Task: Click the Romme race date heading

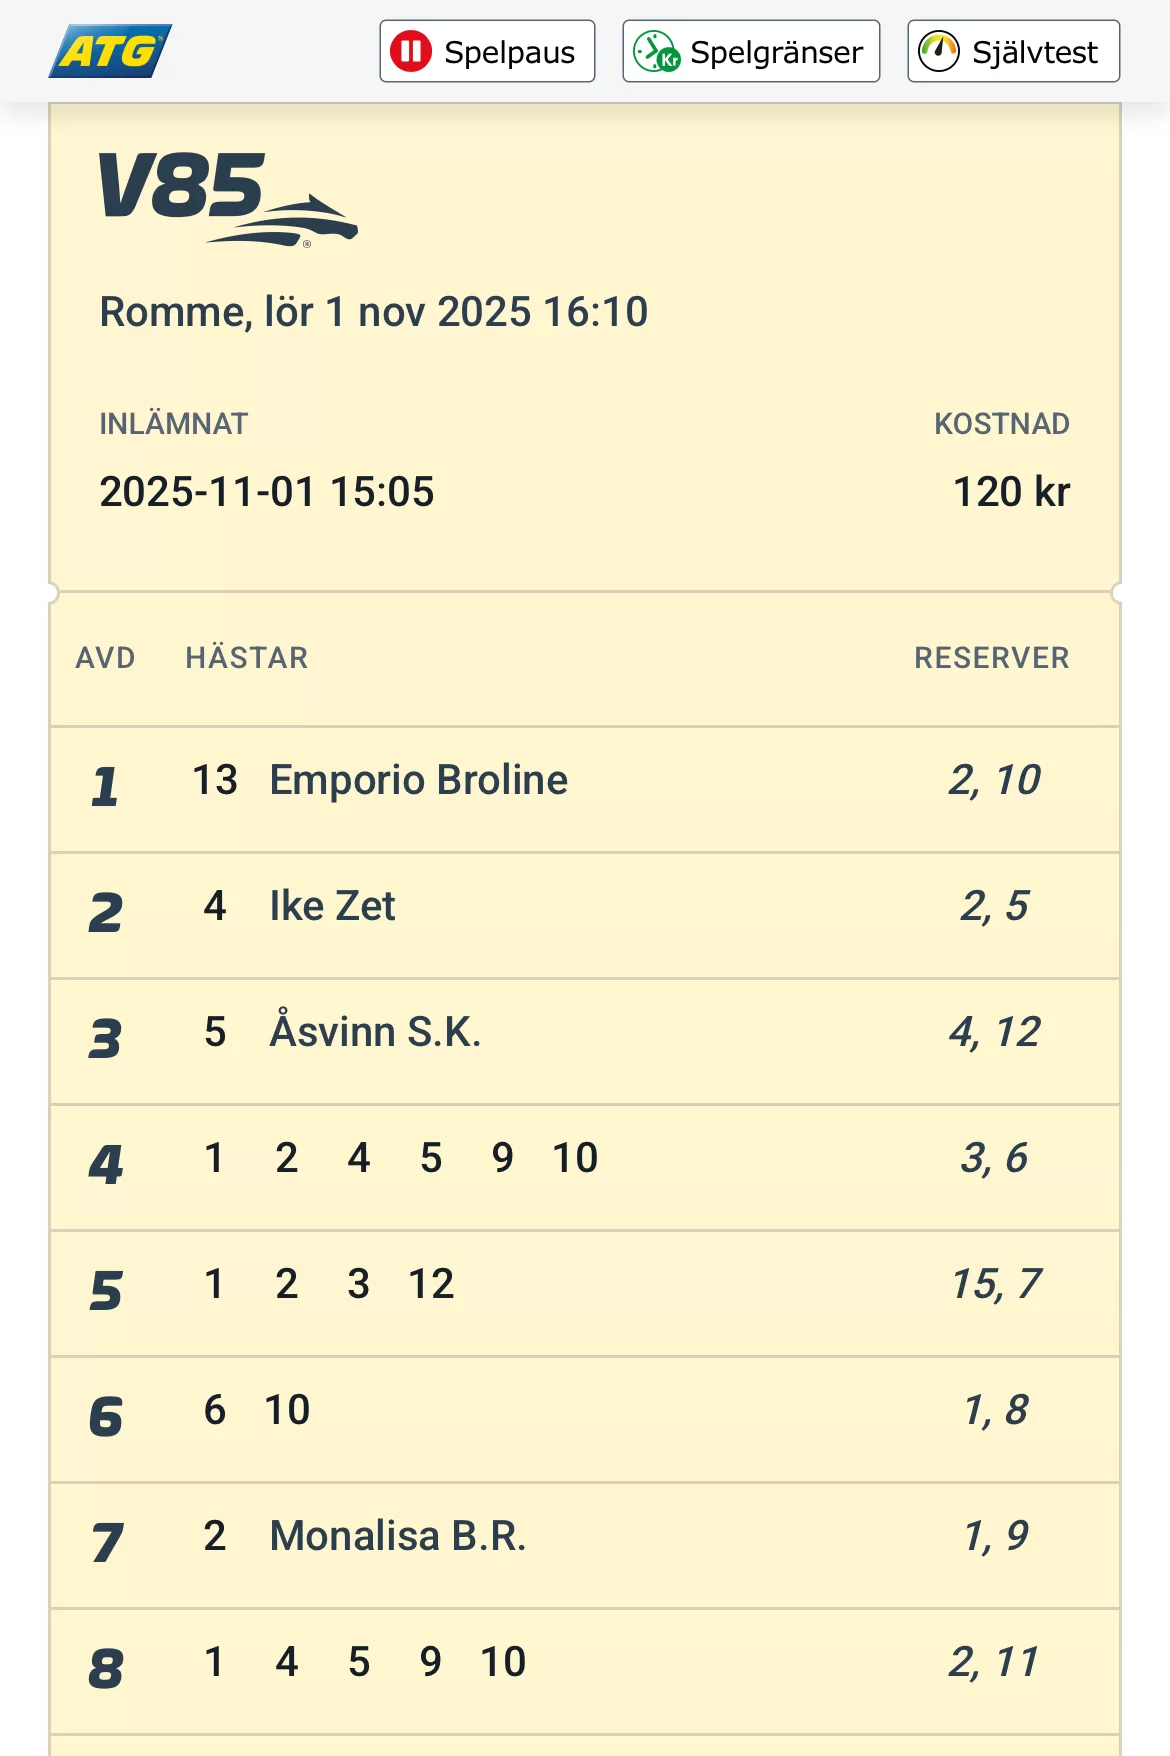Action: 374,312
